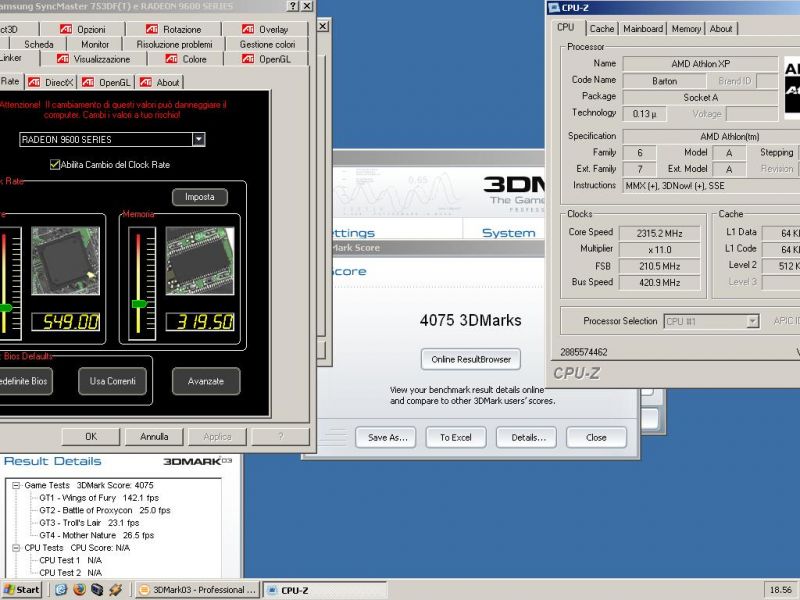Click the Annulla button
The height and width of the screenshot is (600, 800).
tap(154, 437)
